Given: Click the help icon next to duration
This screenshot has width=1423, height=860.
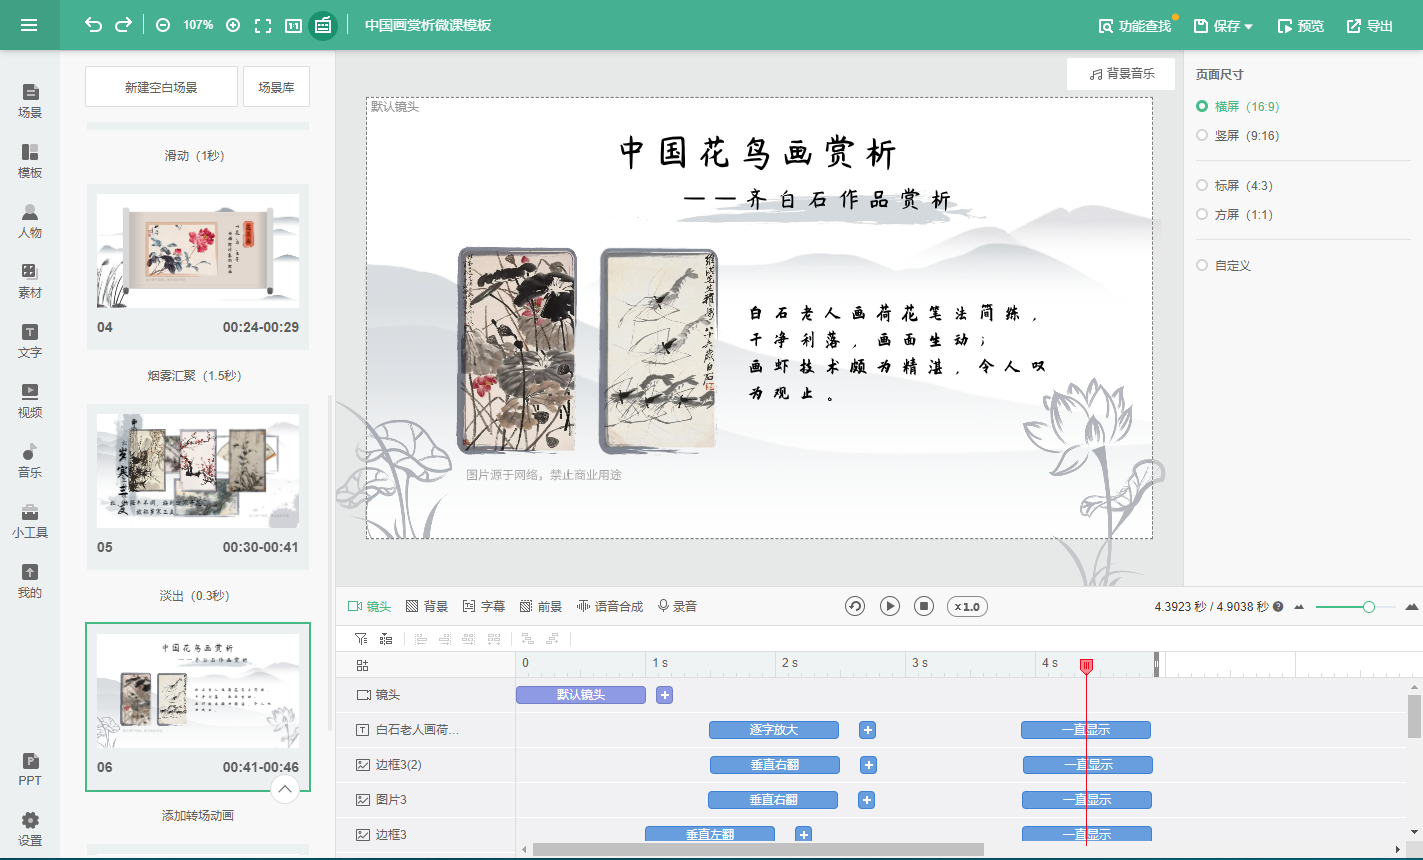Looking at the screenshot, I should pyautogui.click(x=1278, y=607).
